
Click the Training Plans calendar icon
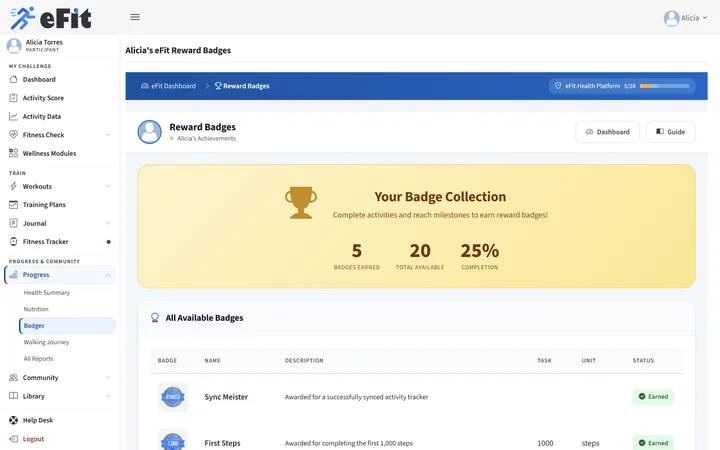pyautogui.click(x=13, y=204)
